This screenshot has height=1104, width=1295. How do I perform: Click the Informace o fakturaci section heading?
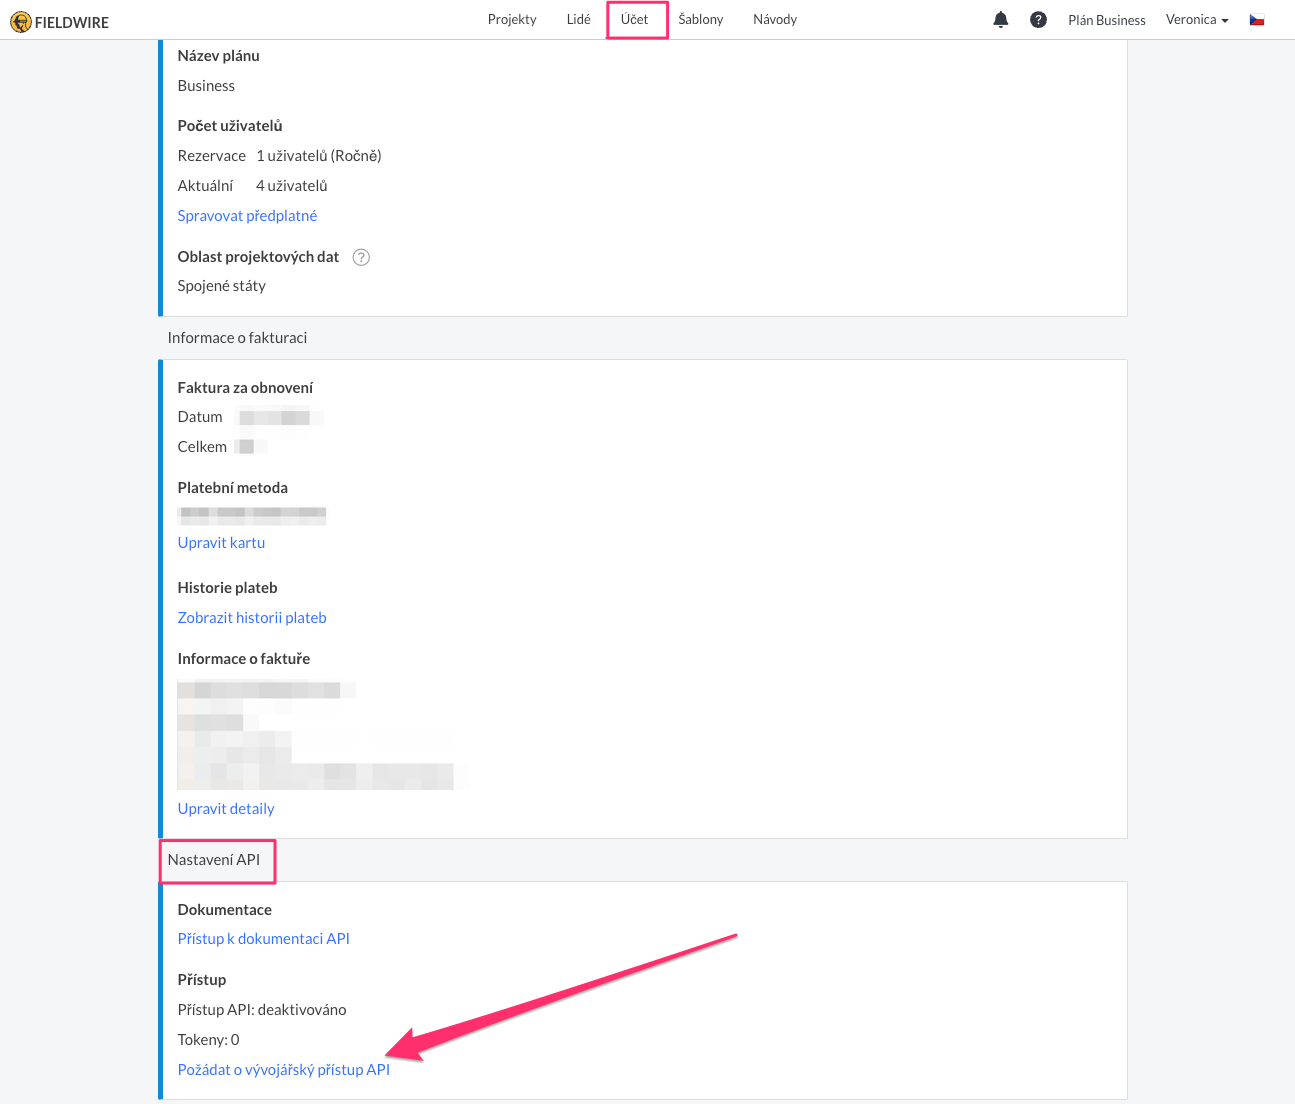(237, 338)
